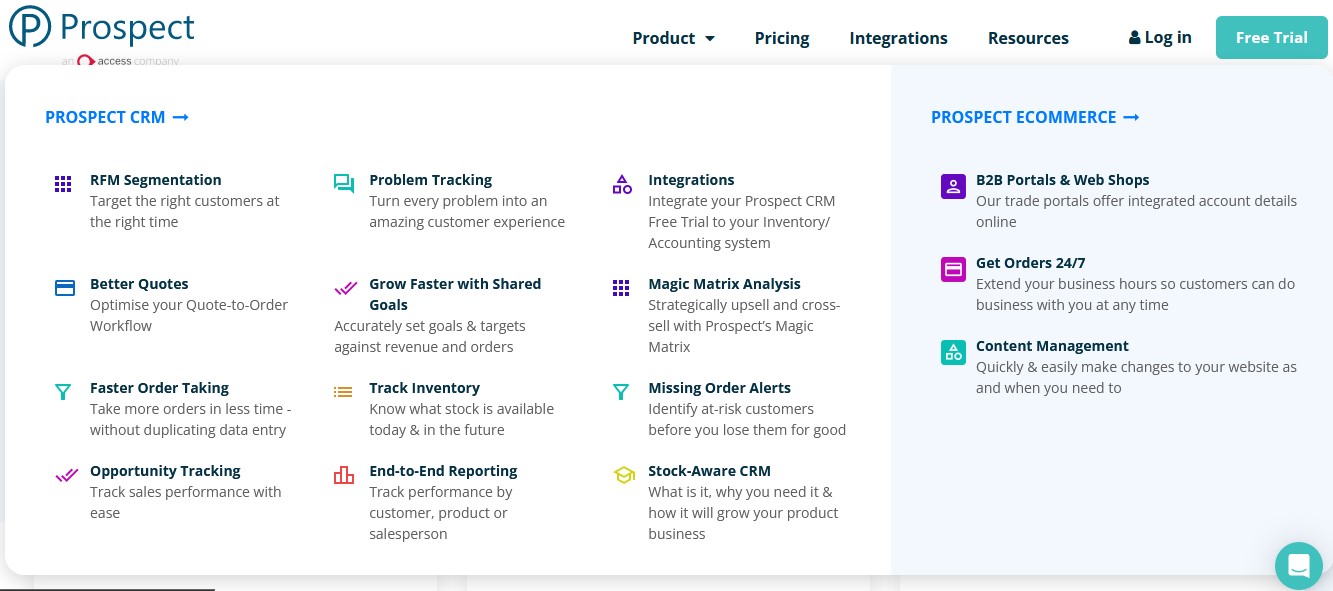Log in to your account

pos(1160,37)
